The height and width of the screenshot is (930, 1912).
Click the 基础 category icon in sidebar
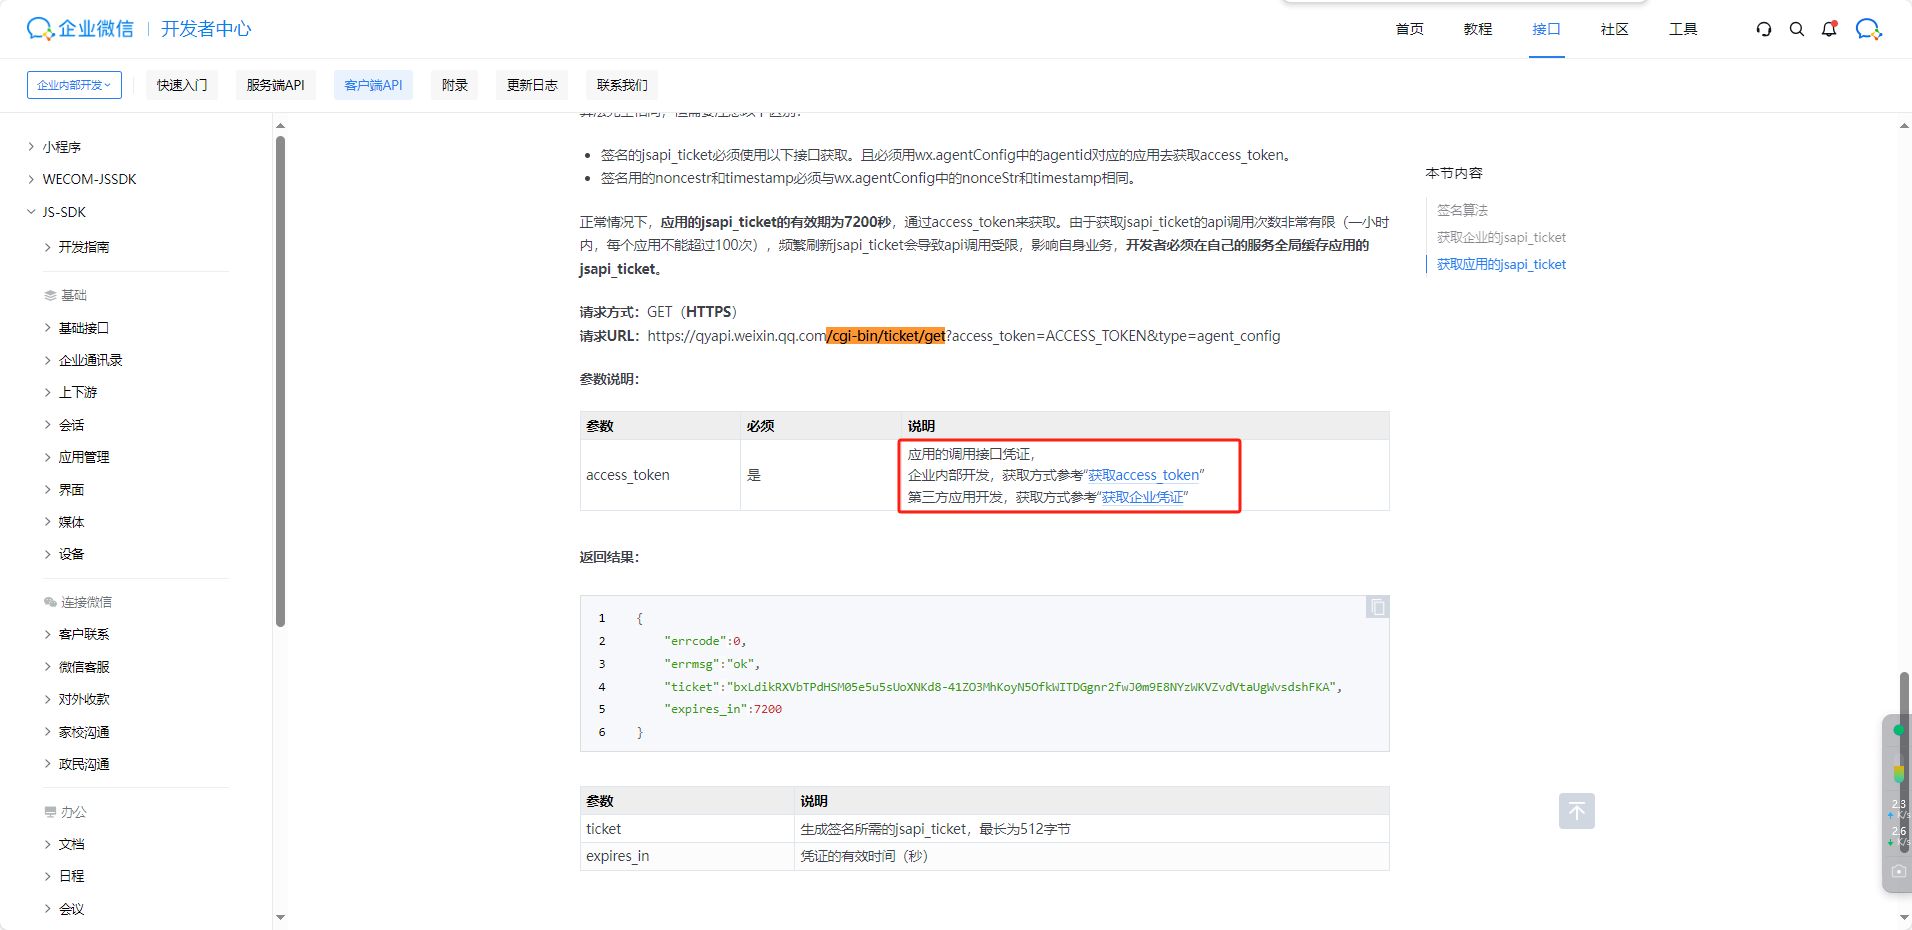(x=51, y=294)
